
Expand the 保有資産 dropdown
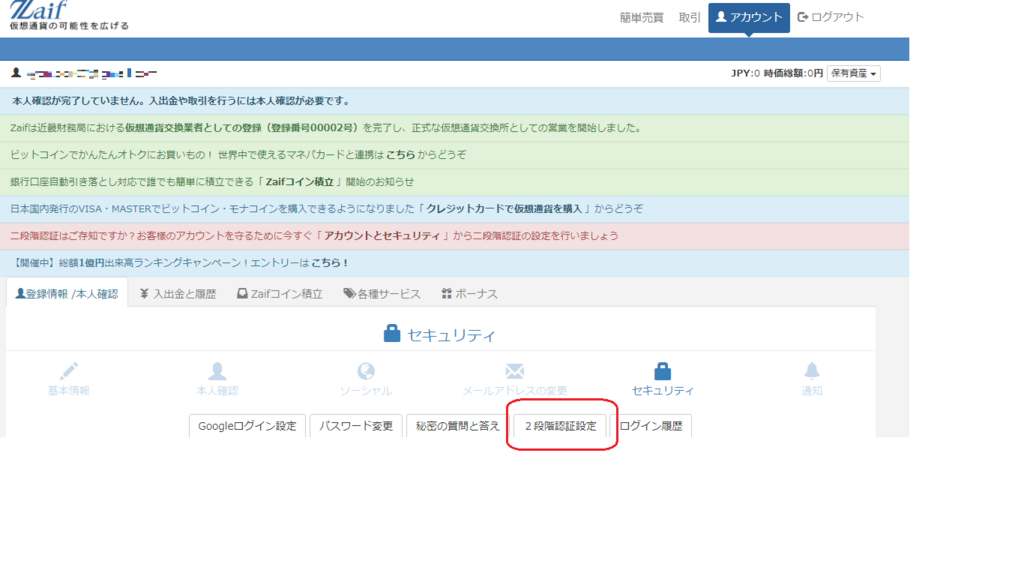[854, 73]
